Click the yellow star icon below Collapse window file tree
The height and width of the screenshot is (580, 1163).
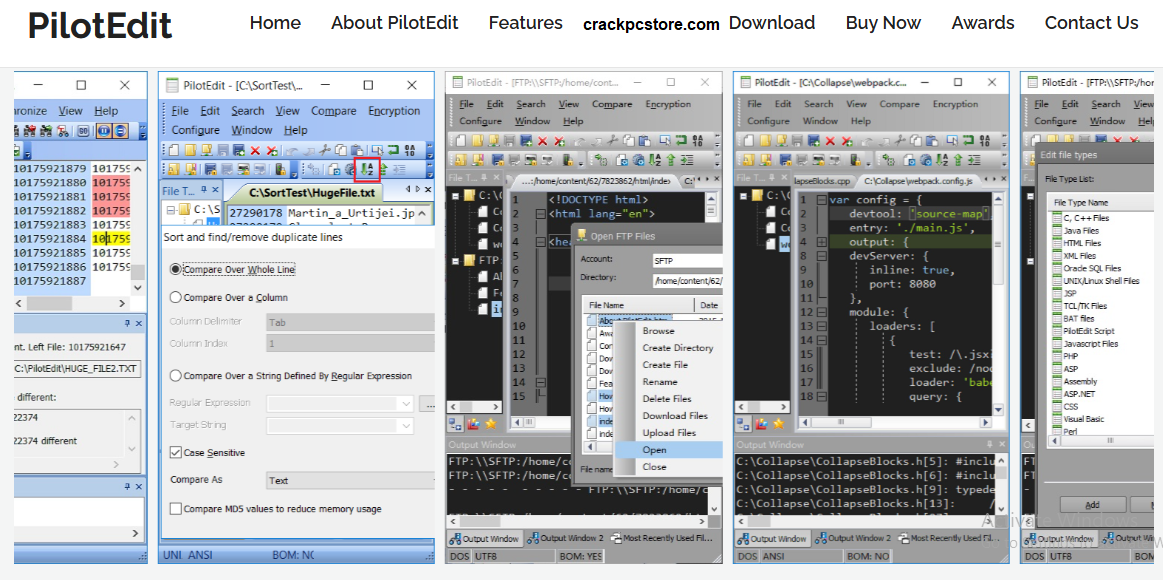click(778, 424)
